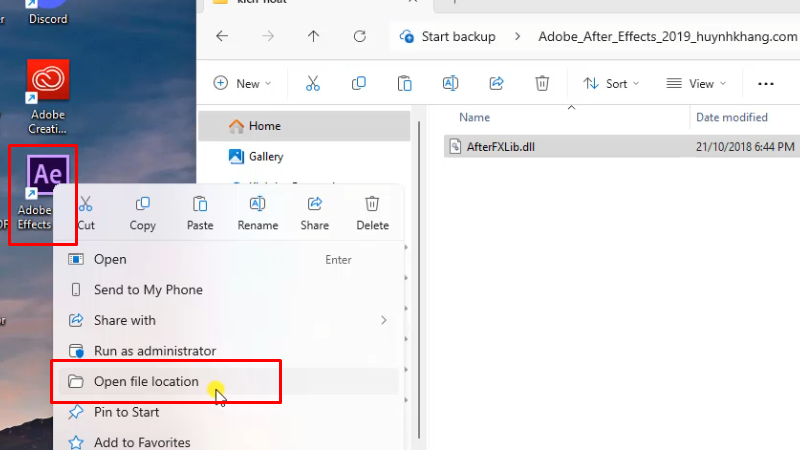Open the View dropdown
Screen dimensions: 800x450
click(696, 83)
